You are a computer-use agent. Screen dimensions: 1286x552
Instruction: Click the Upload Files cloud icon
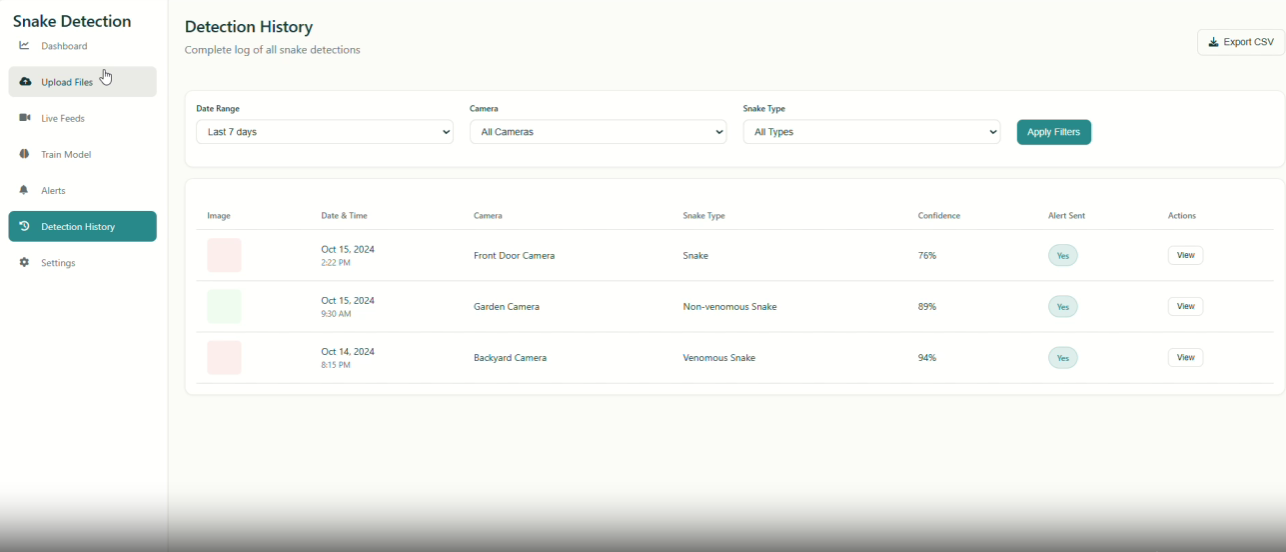(25, 82)
